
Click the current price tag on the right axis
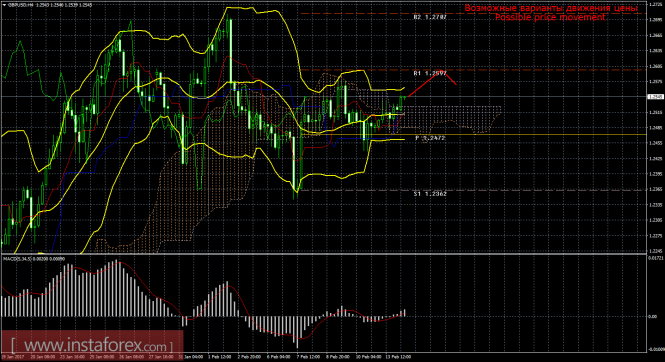(x=655, y=97)
